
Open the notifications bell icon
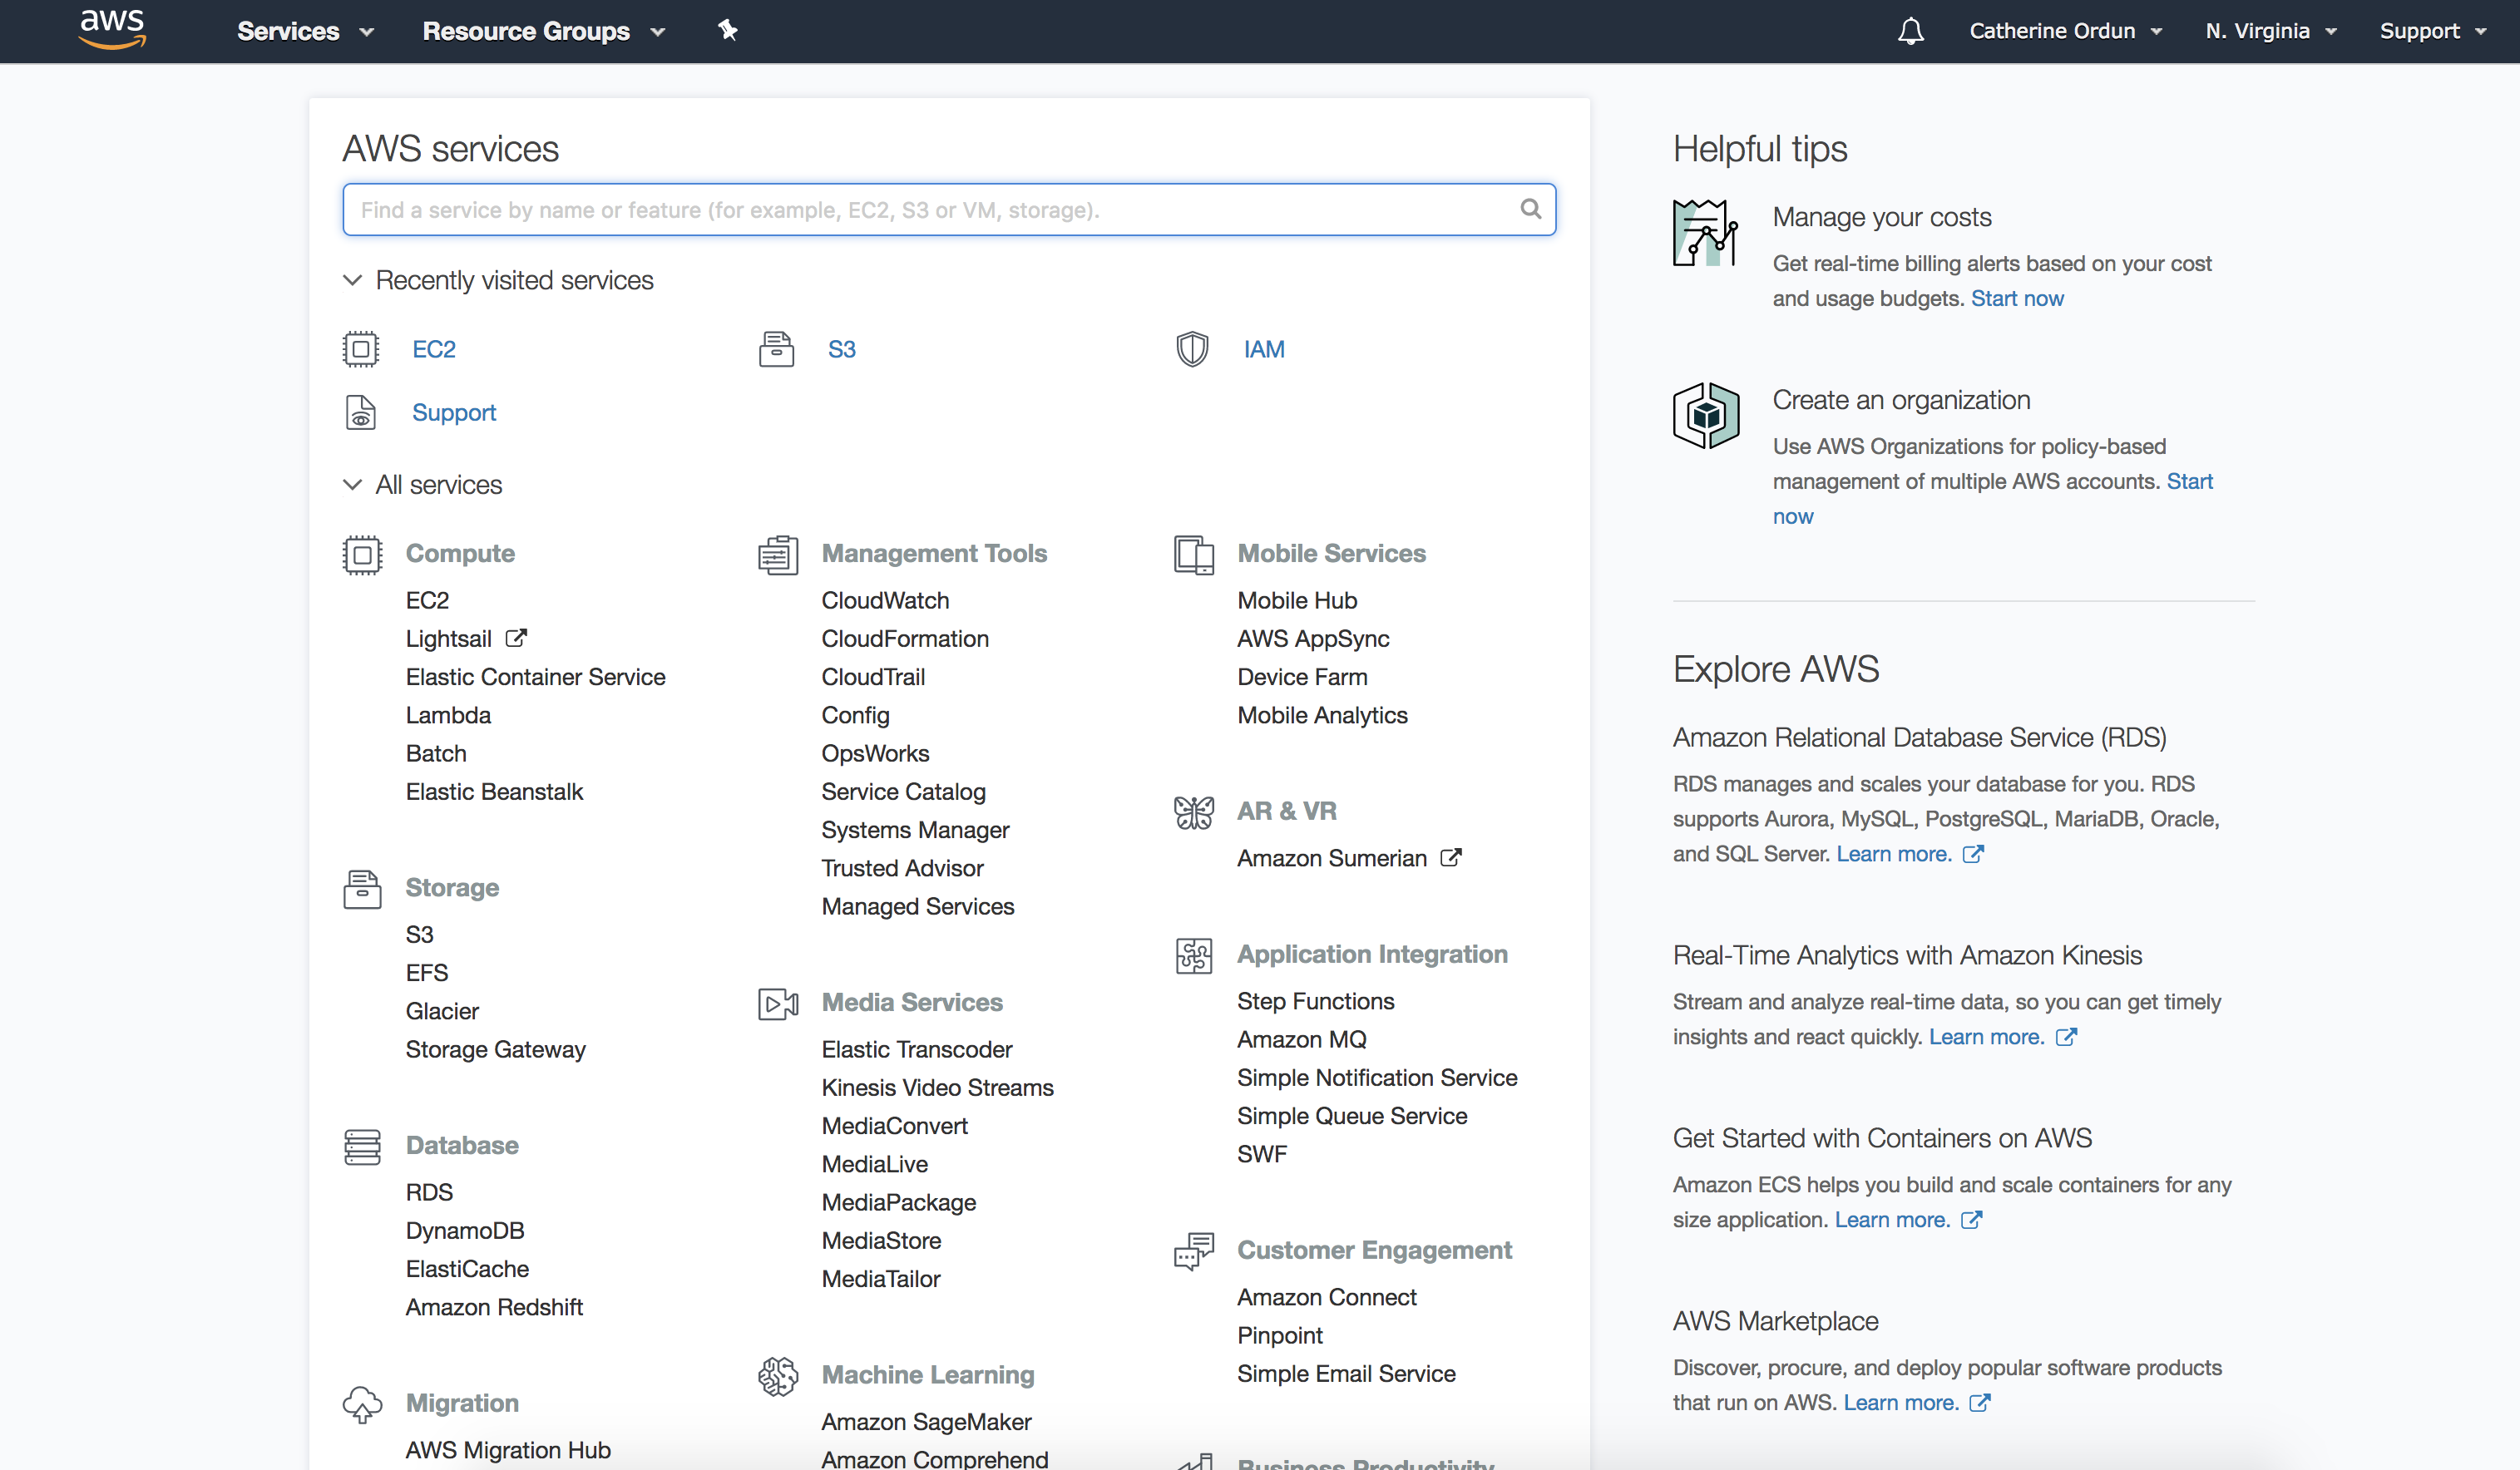[1910, 31]
